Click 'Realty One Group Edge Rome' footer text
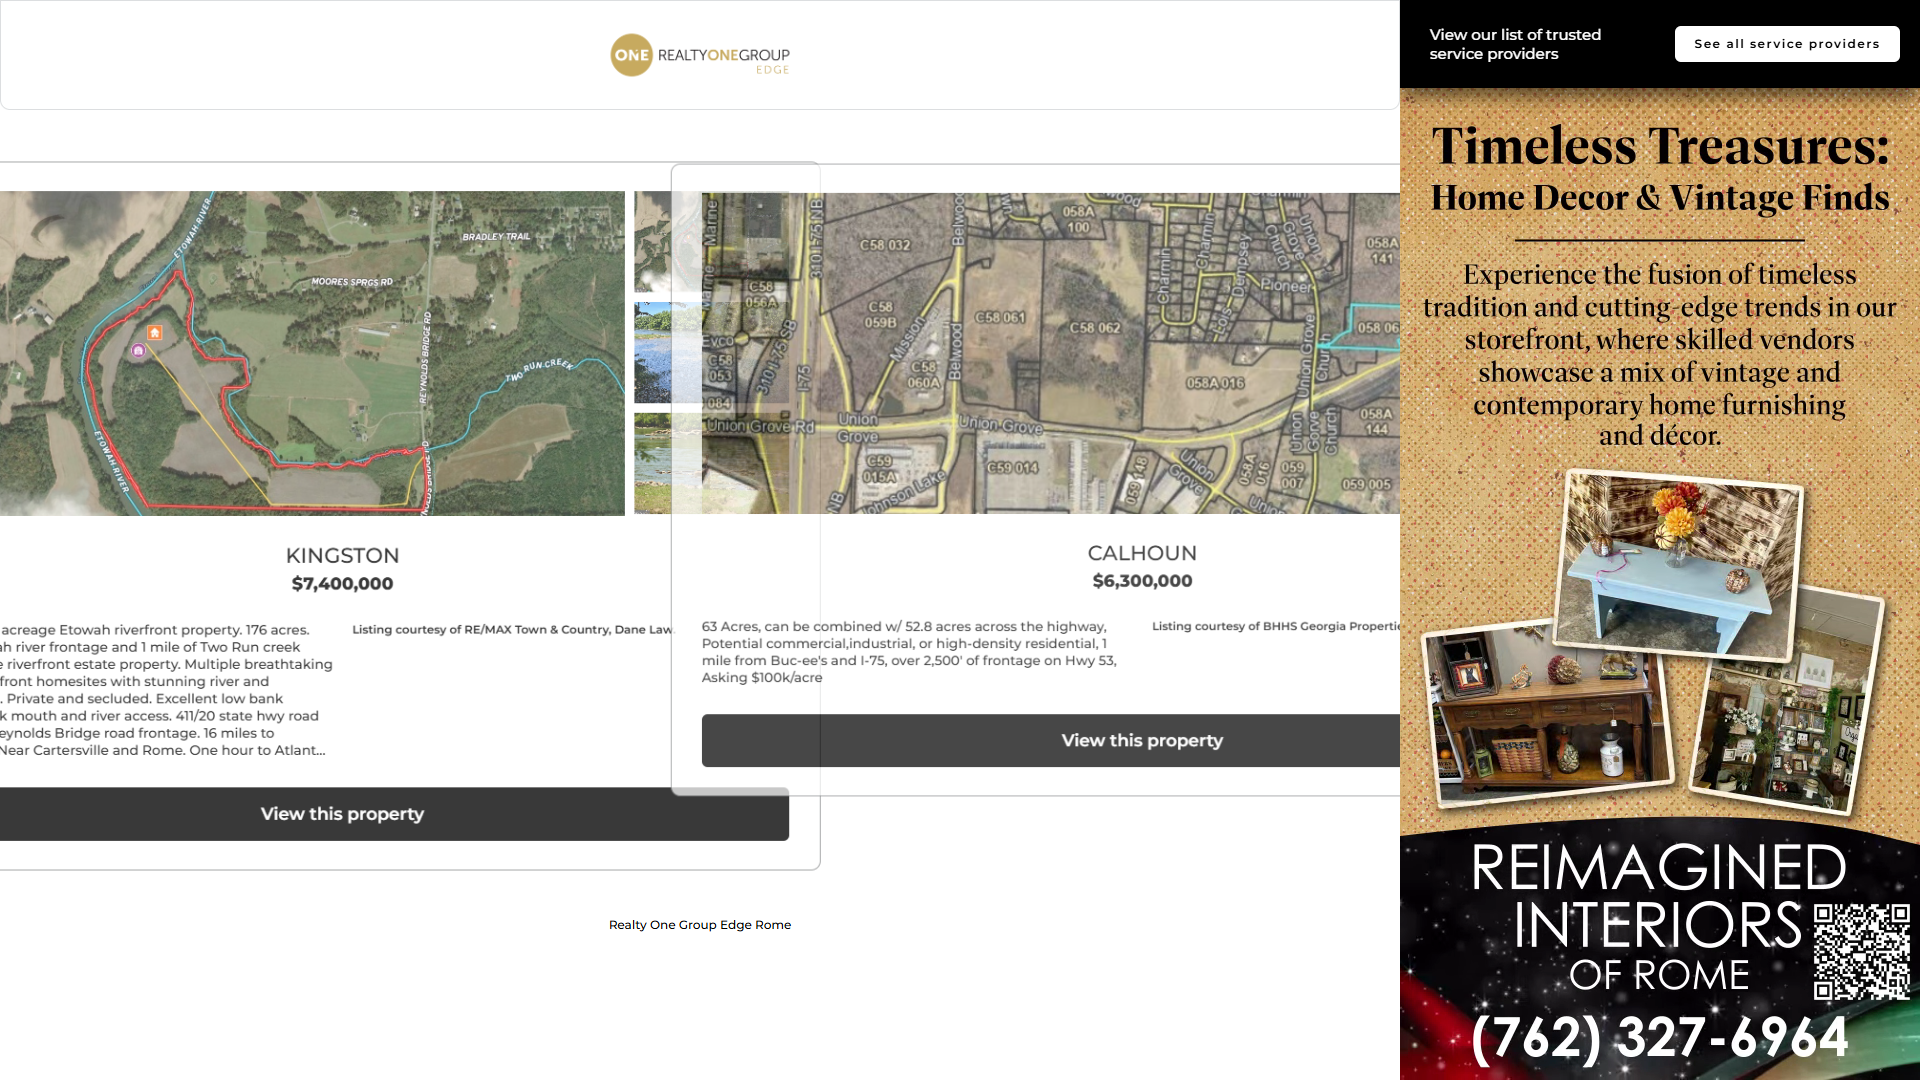 (x=699, y=925)
